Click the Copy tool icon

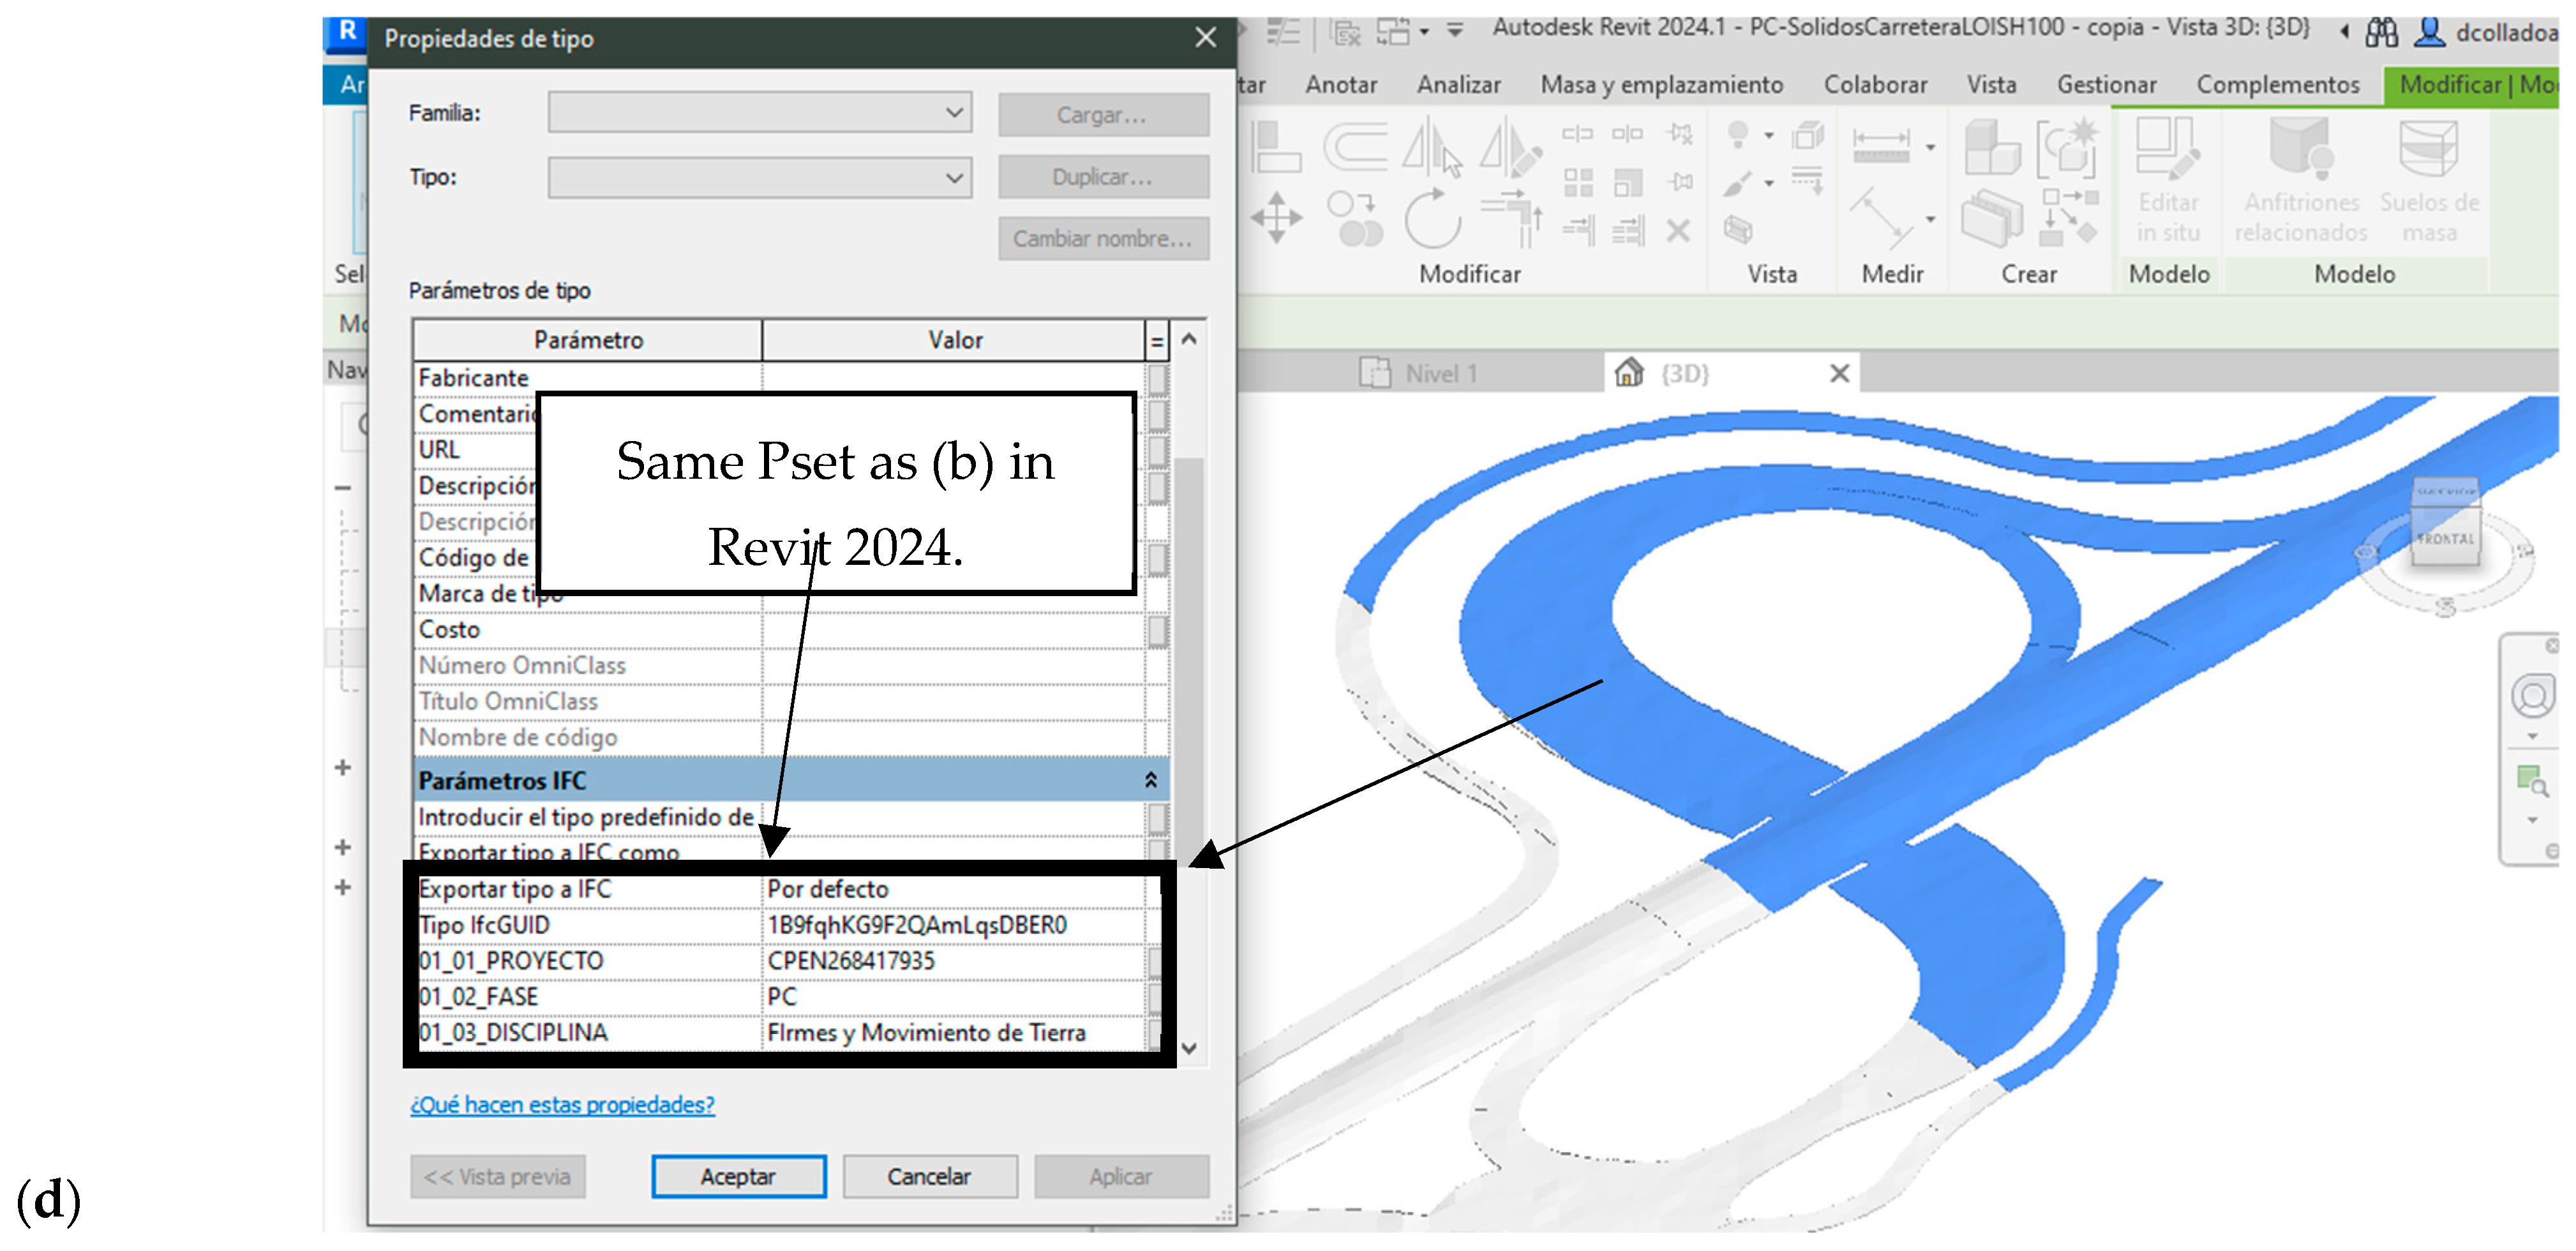pos(1355,219)
